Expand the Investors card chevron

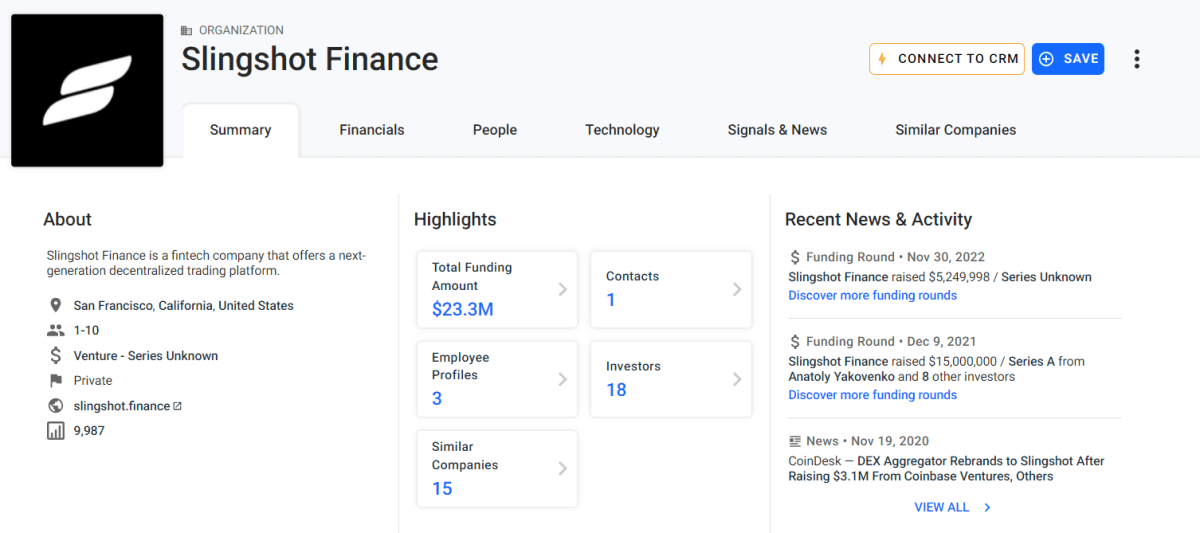click(x=736, y=379)
